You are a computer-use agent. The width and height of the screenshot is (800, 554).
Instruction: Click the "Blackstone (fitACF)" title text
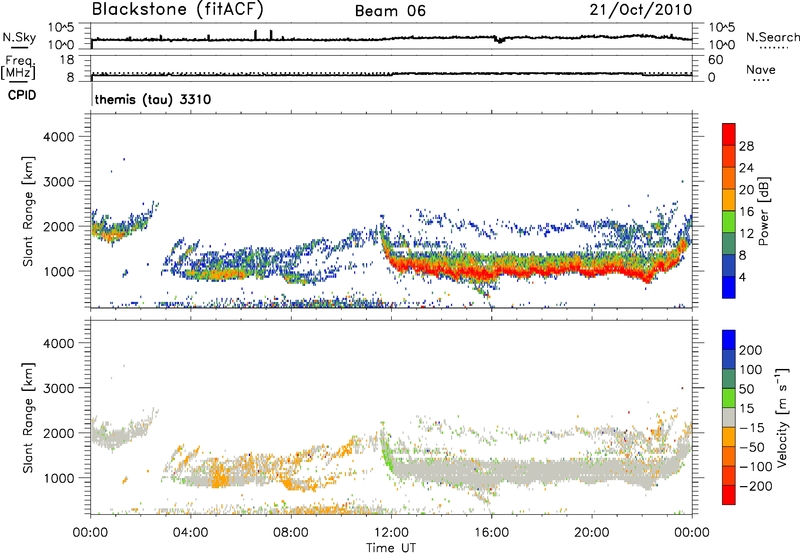click(x=177, y=10)
